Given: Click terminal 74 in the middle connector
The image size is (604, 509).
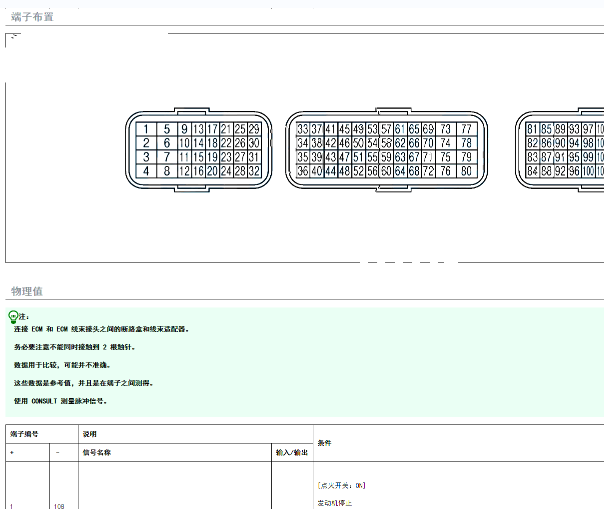Looking at the screenshot, I should coord(446,143).
